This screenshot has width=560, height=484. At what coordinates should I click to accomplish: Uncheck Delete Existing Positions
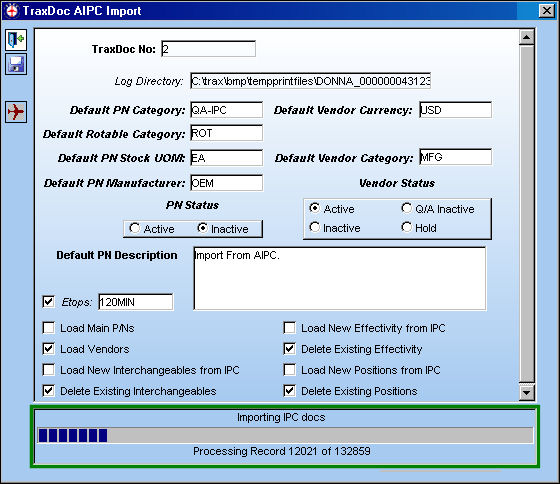click(x=290, y=391)
